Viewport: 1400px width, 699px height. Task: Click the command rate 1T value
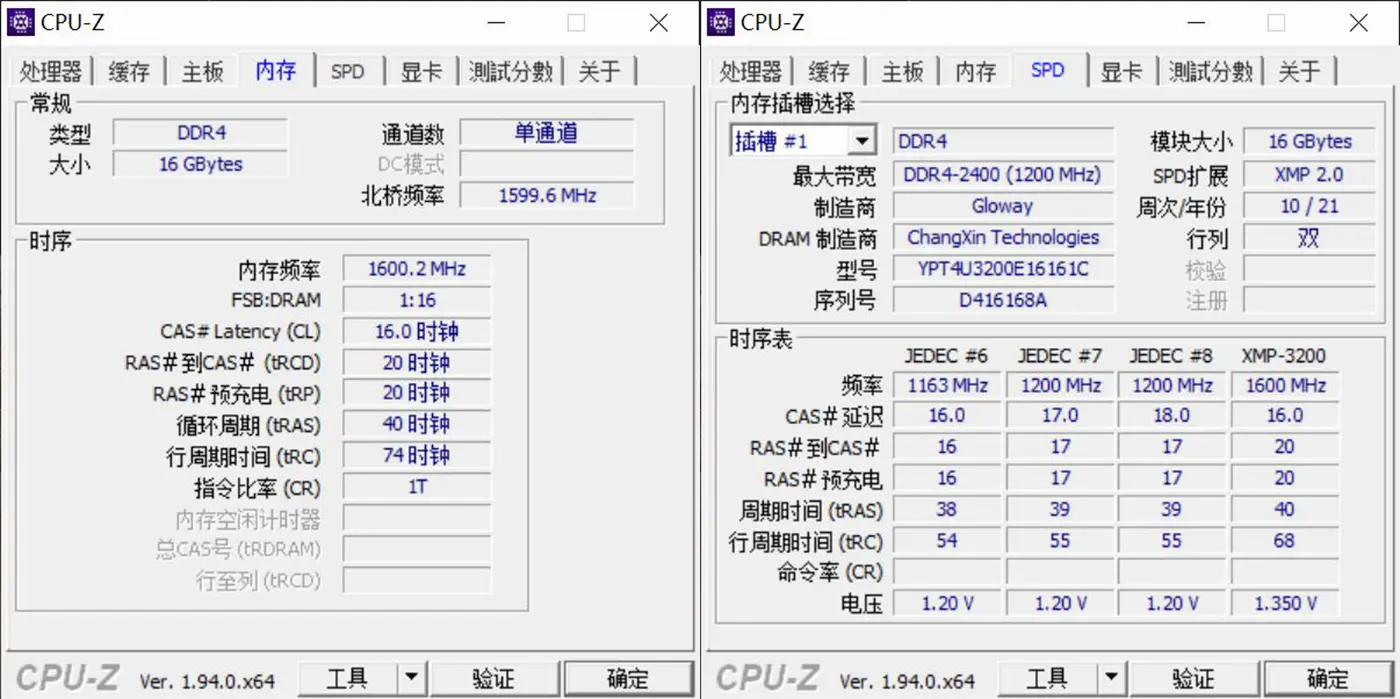click(x=417, y=487)
